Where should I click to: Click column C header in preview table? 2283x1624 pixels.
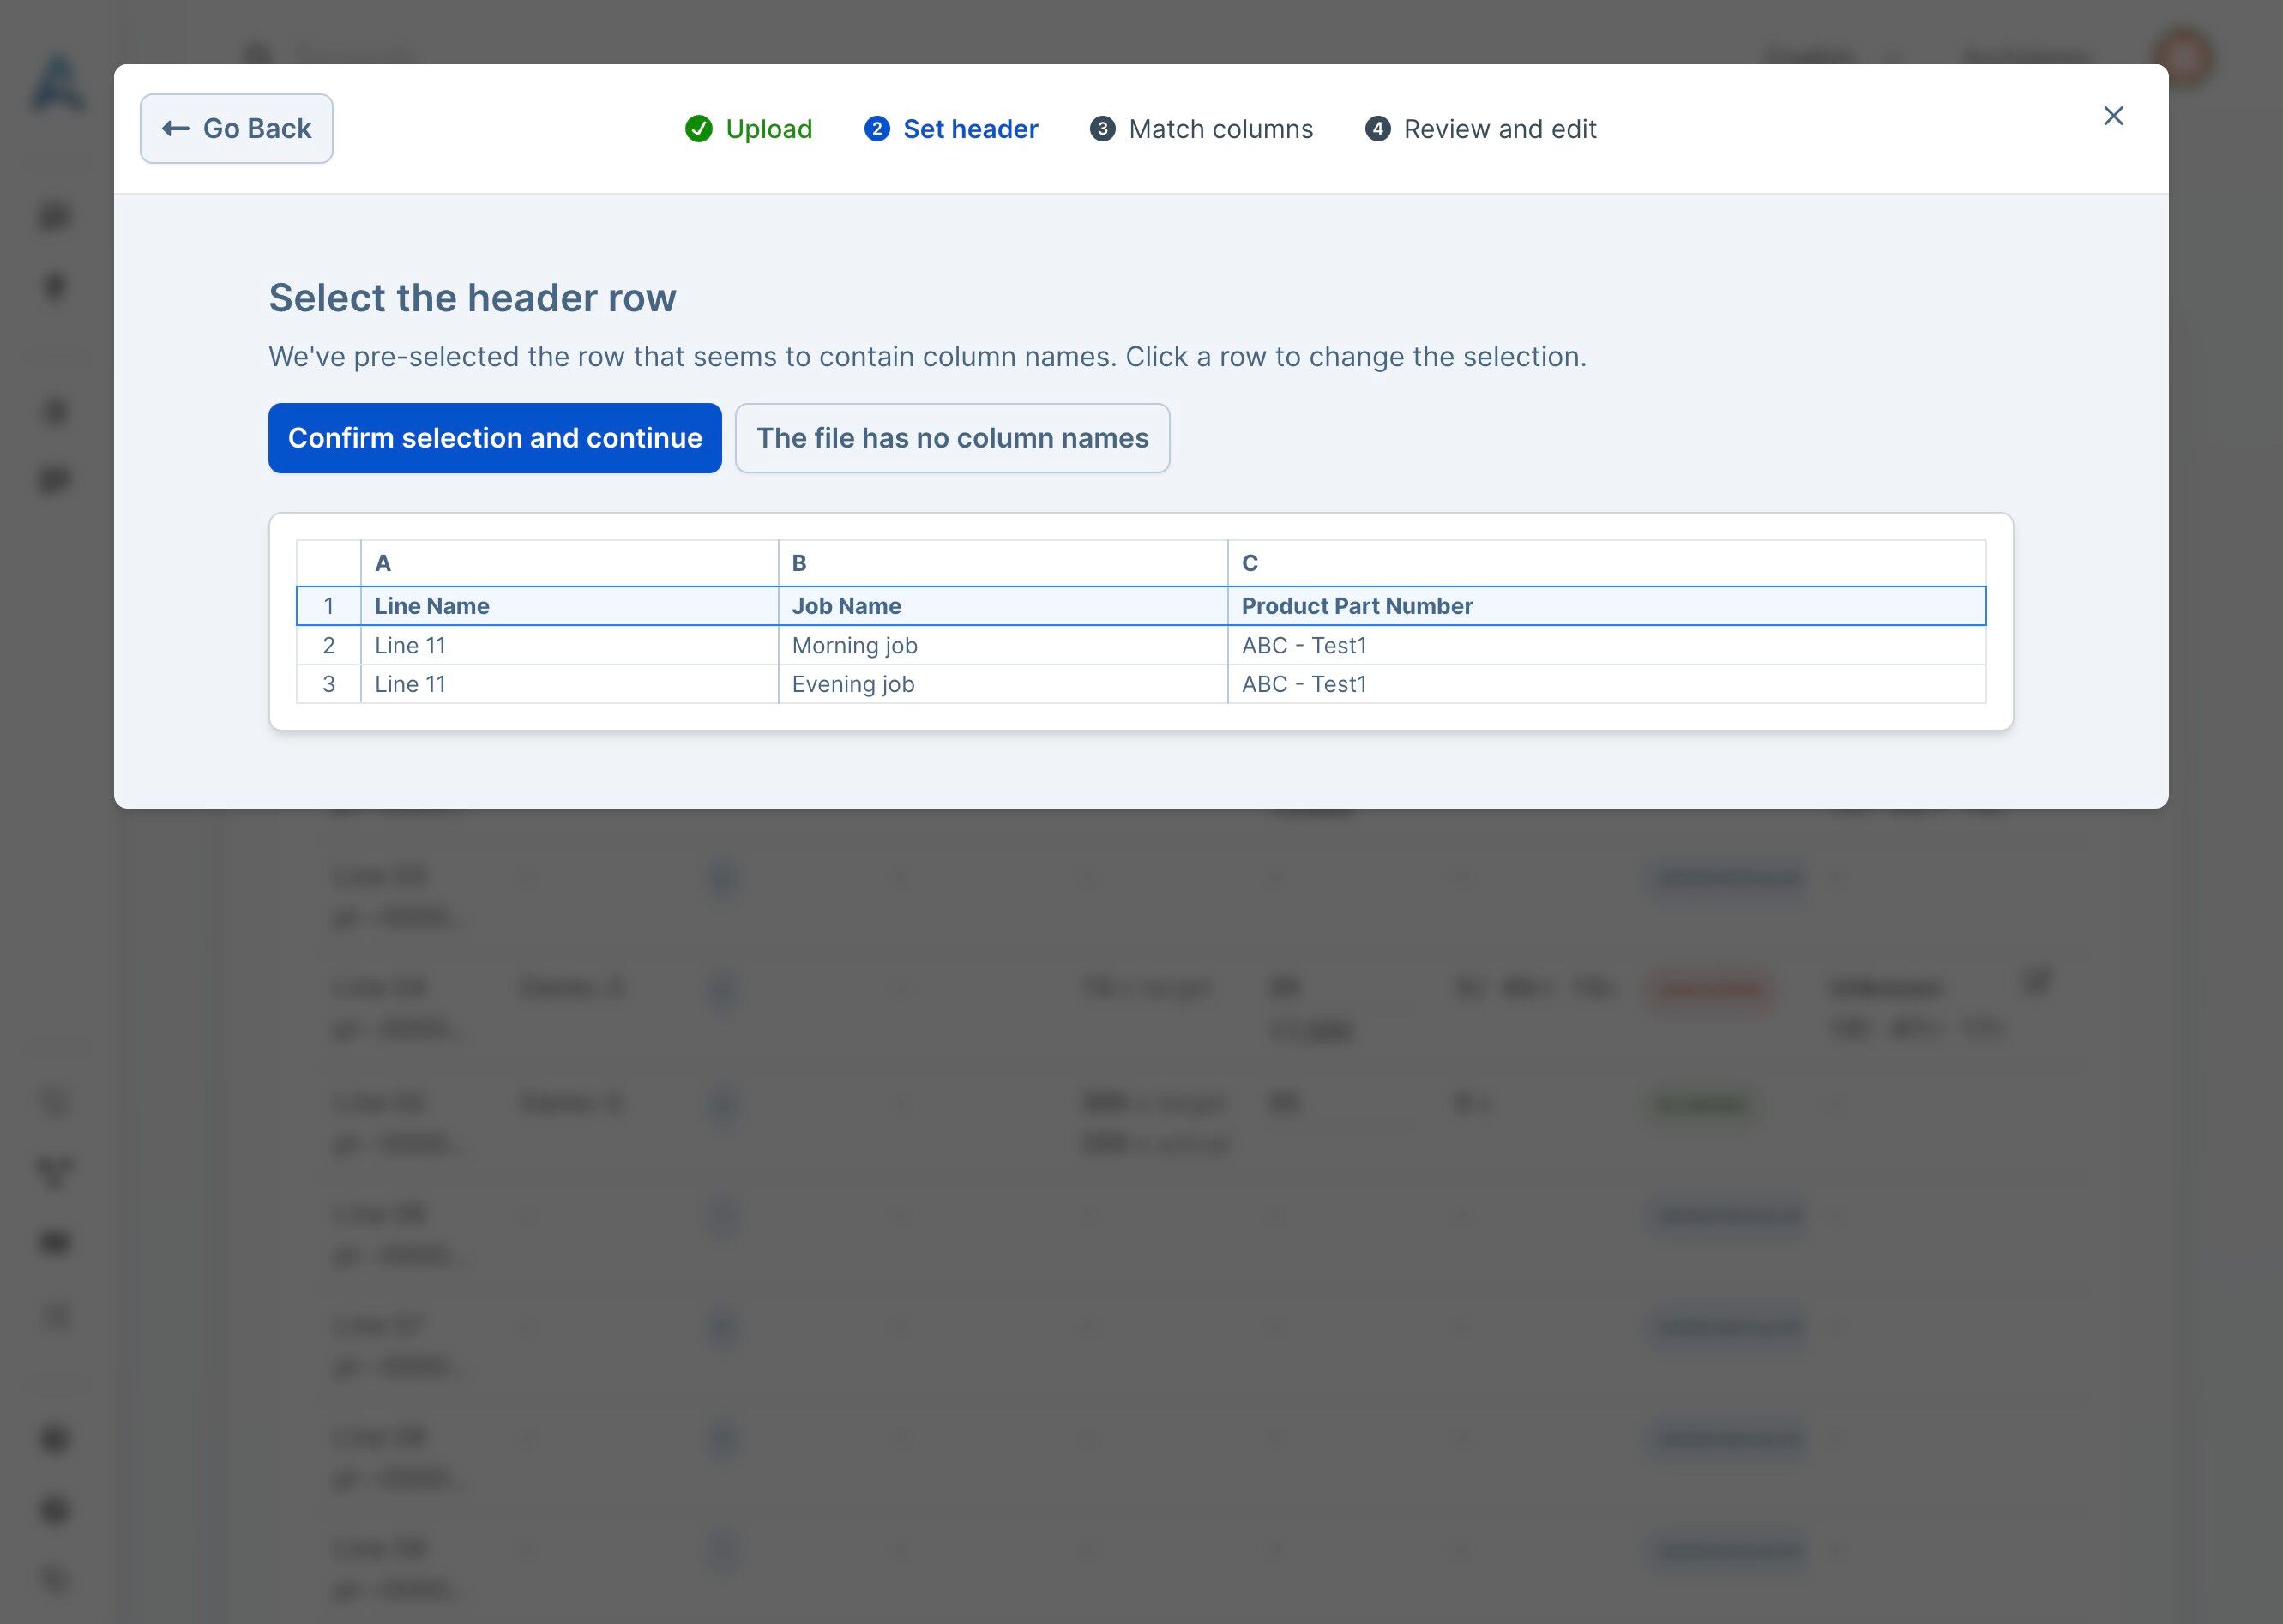[x=1249, y=563]
